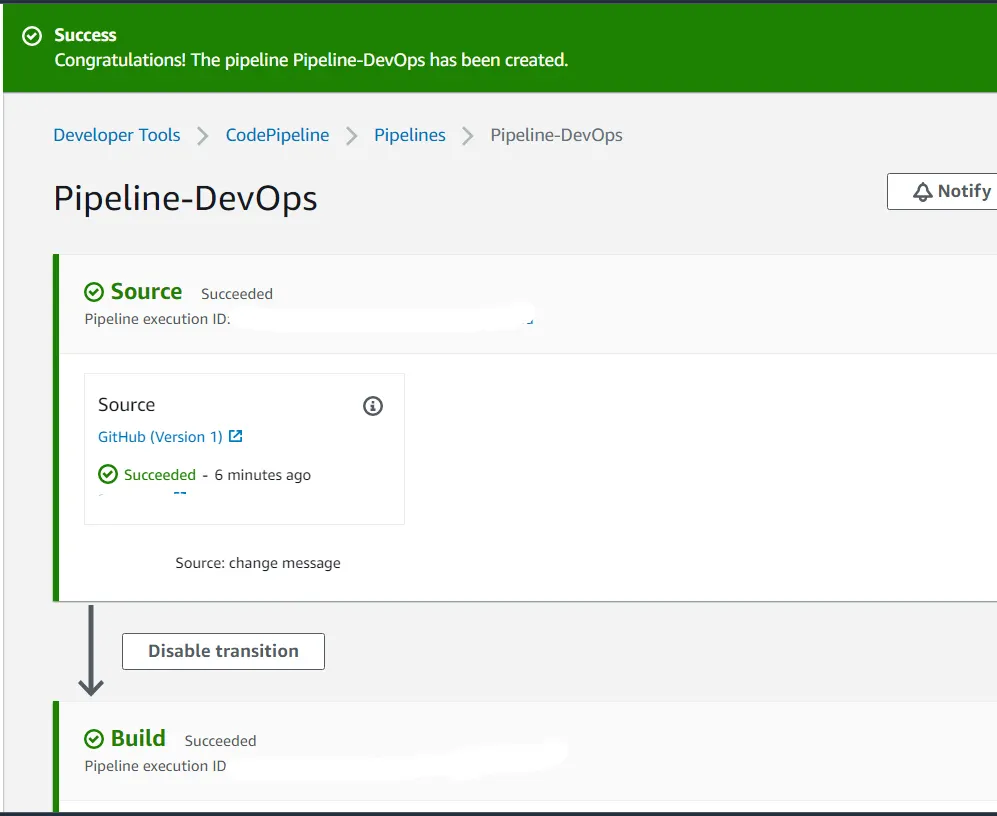Click the Disable transition button
This screenshot has width=997, height=816.
[223, 651]
